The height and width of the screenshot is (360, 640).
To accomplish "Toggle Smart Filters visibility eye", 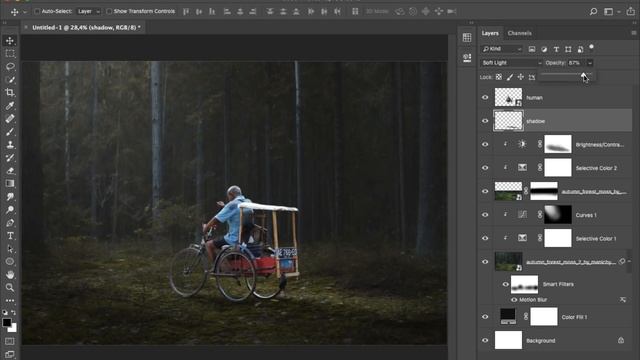I will click(505, 284).
